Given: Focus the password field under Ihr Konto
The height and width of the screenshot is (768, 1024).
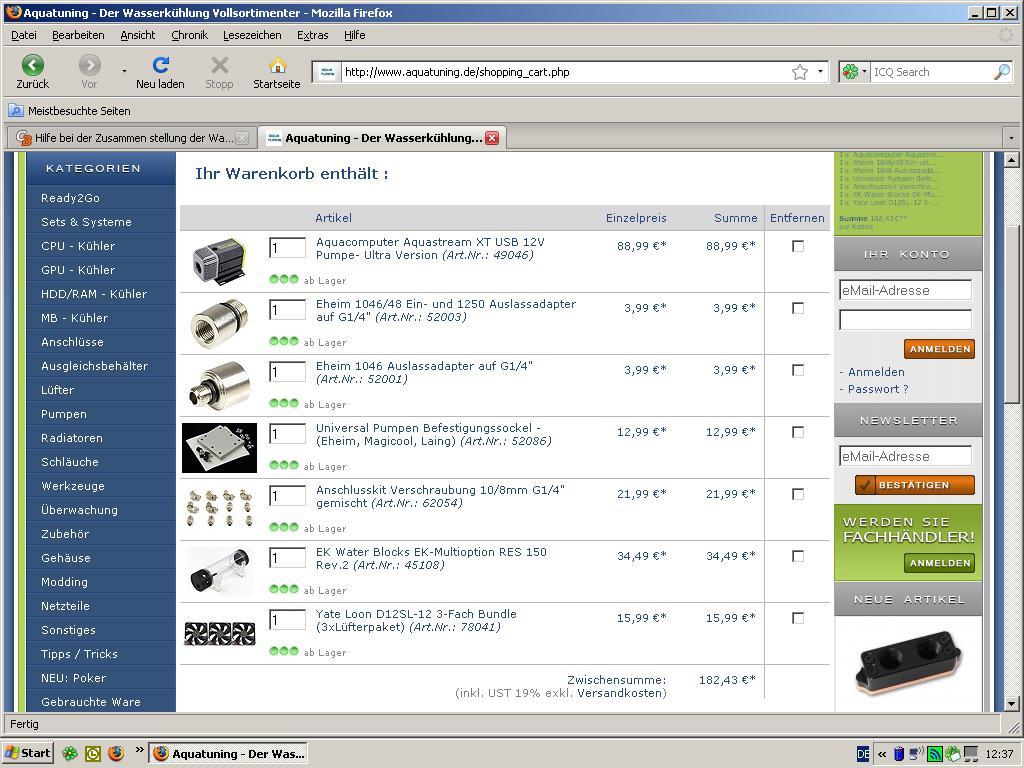Looking at the screenshot, I should (905, 320).
